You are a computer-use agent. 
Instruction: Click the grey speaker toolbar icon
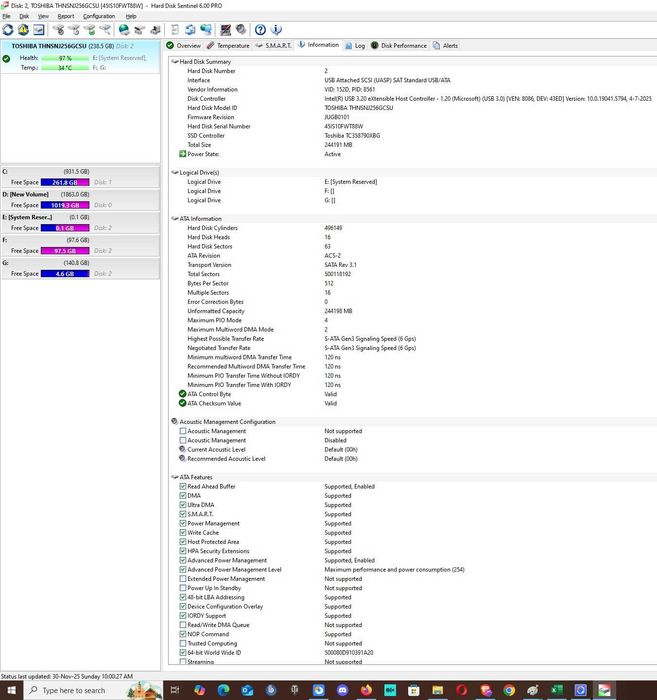click(x=241, y=30)
